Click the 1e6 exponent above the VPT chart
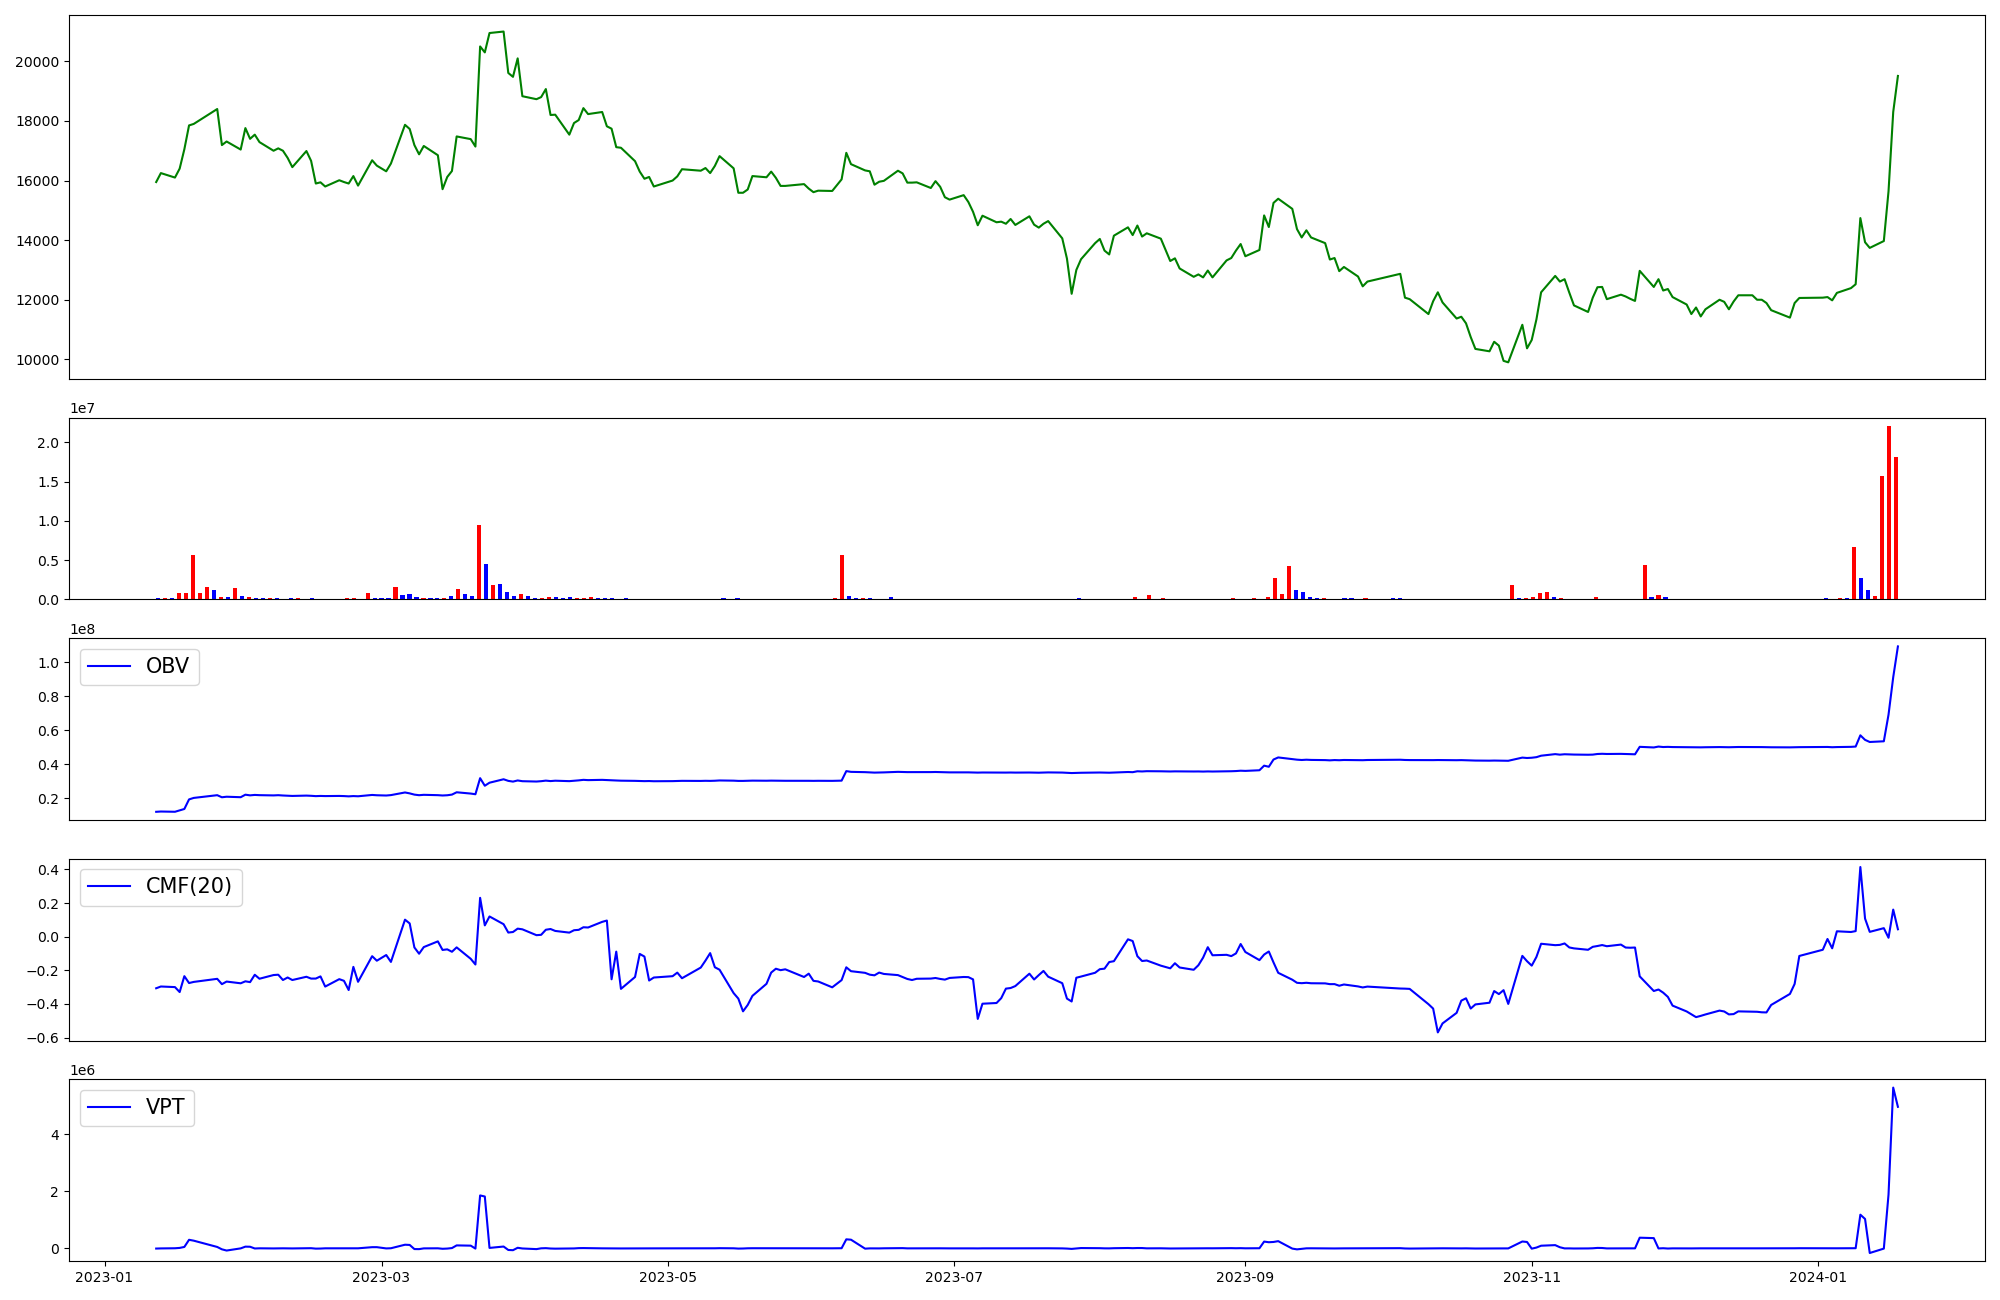Image resolution: width=2000 pixels, height=1300 pixels. [82, 1071]
